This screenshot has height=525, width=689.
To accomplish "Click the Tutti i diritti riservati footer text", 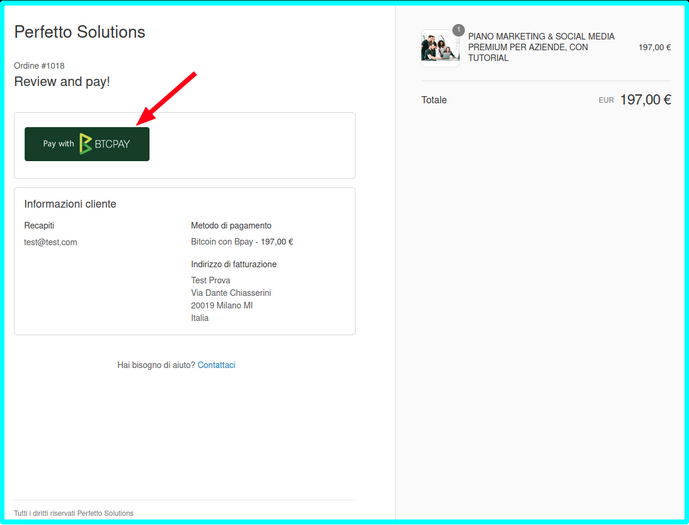I will coord(74,513).
